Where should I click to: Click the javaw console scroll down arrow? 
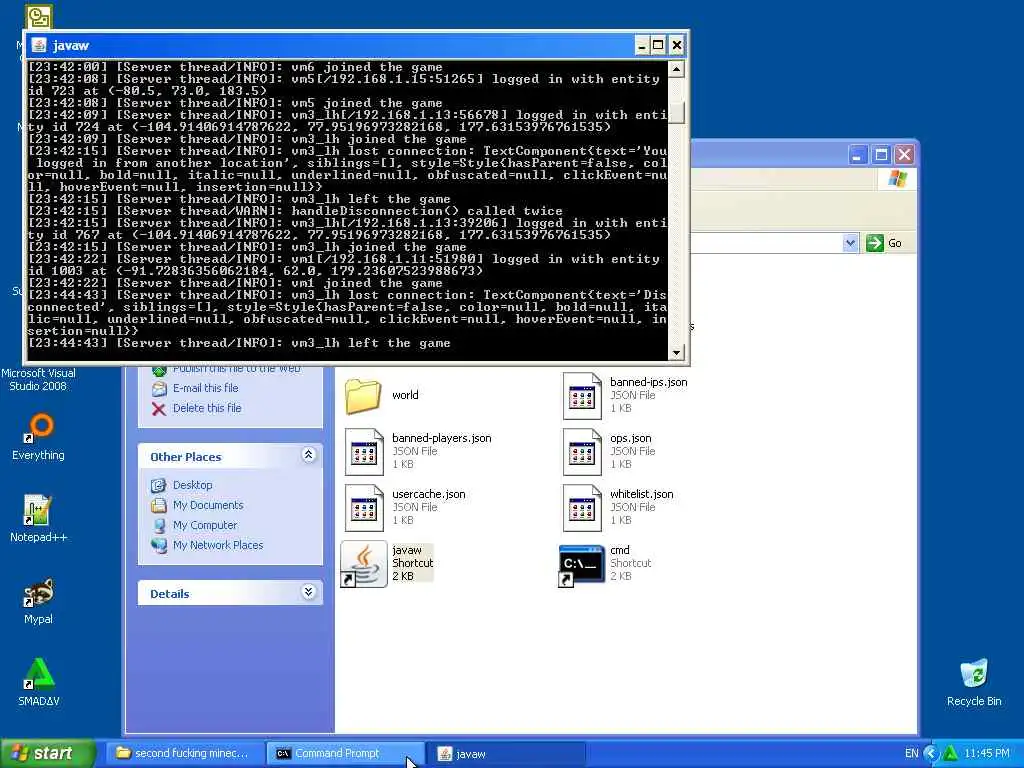677,352
